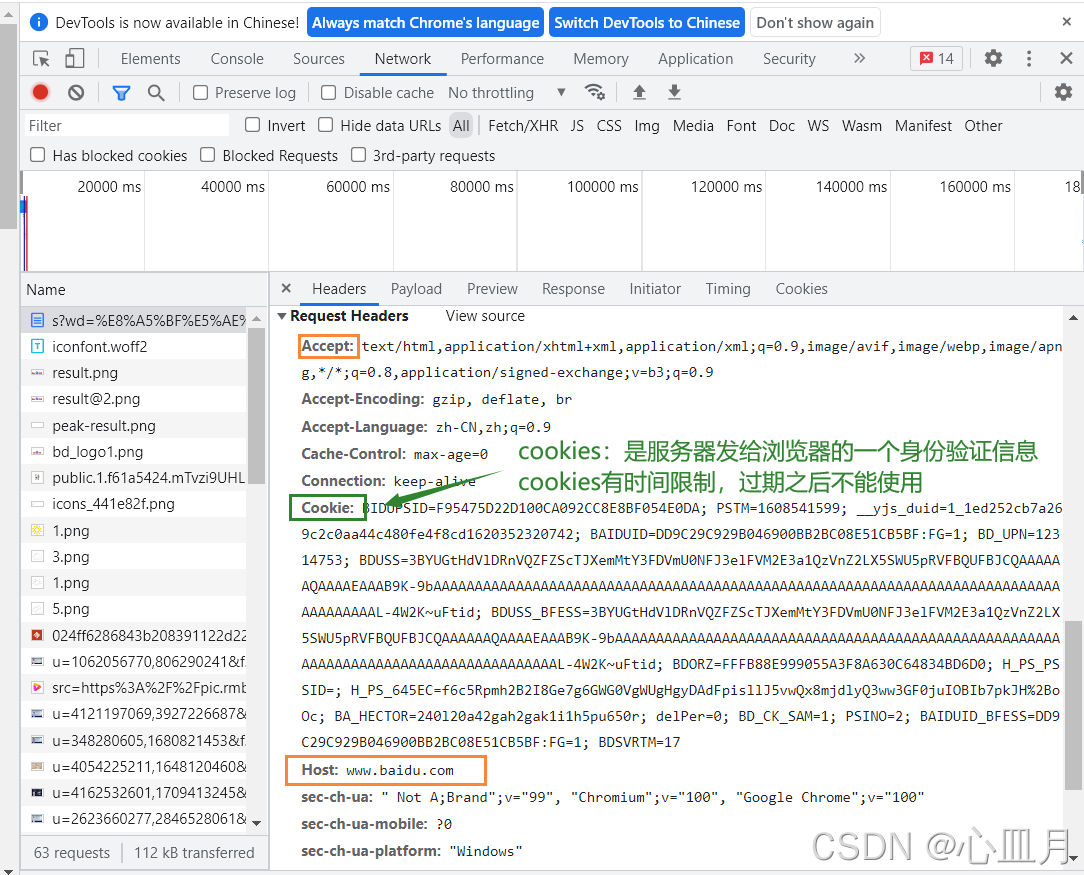Screen dimensions: 1084x875
Task: Click the Name column header
Action: pyautogui.click(x=144, y=290)
